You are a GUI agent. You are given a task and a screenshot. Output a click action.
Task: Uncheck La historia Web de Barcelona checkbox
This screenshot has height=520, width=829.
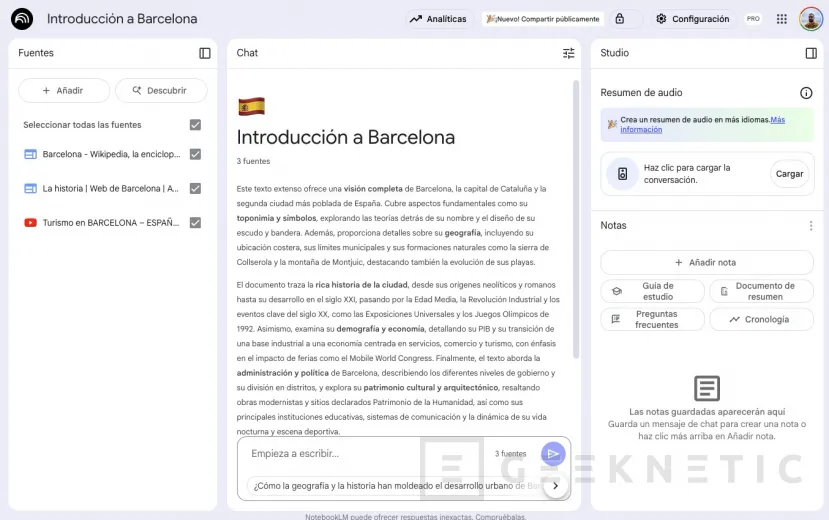(195, 189)
